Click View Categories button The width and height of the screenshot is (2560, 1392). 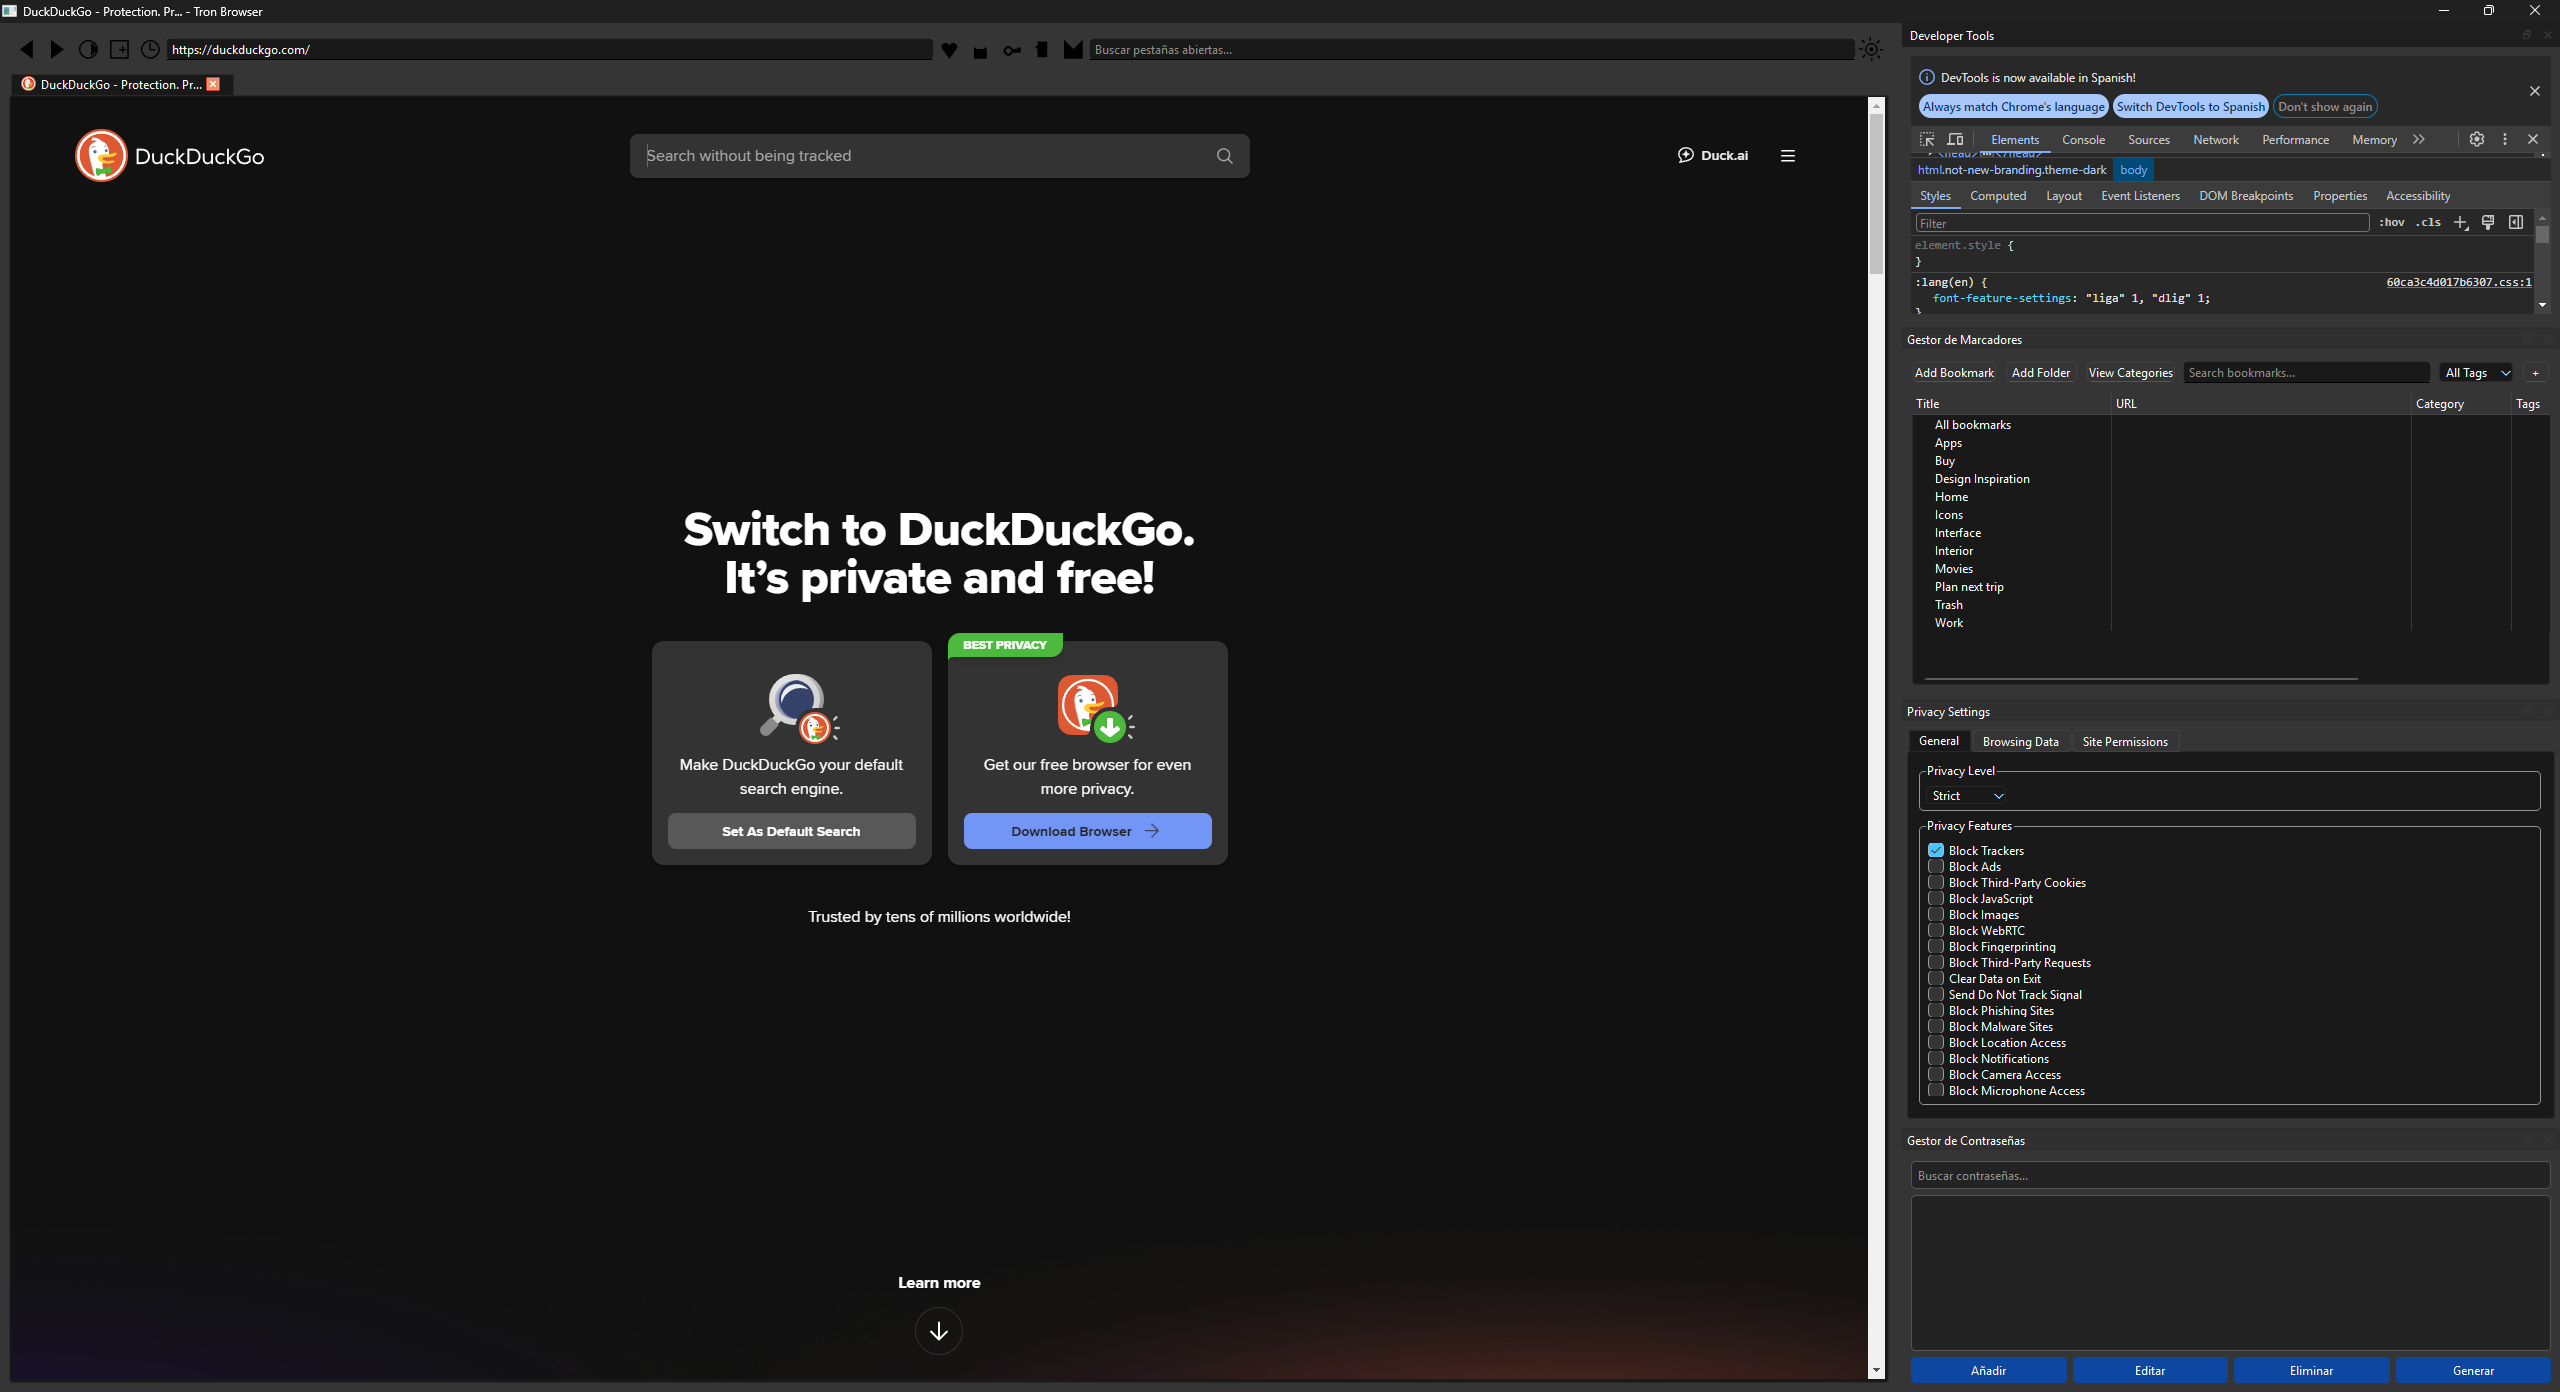[x=2130, y=373]
